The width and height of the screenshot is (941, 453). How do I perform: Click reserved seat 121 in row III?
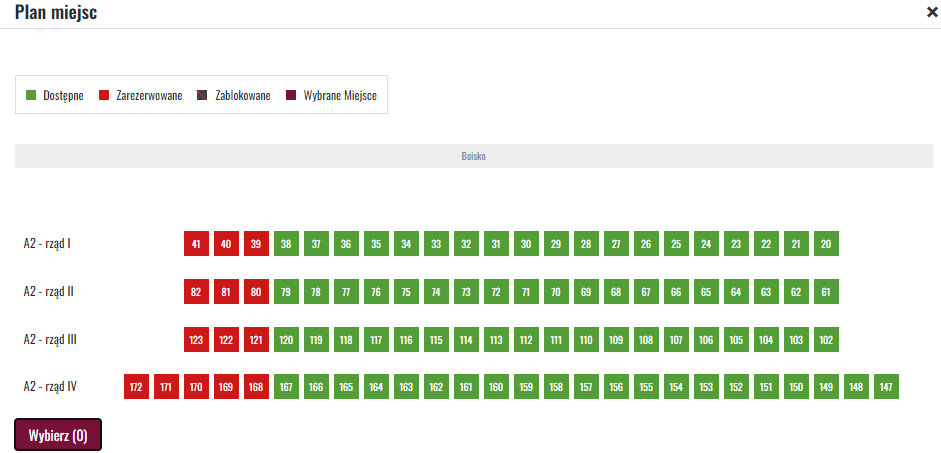(256, 340)
